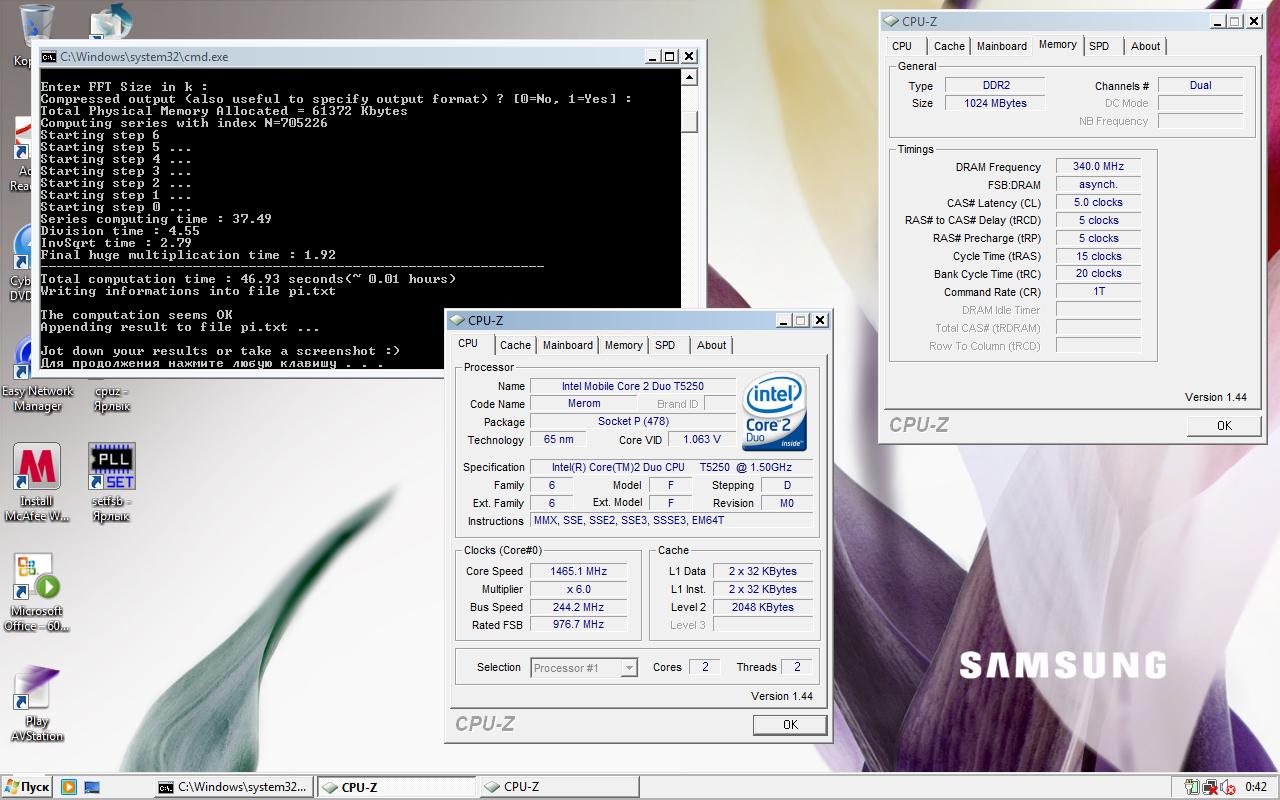Click OK in the CPU-Z CPU window
The image size is (1280, 800).
coord(790,725)
